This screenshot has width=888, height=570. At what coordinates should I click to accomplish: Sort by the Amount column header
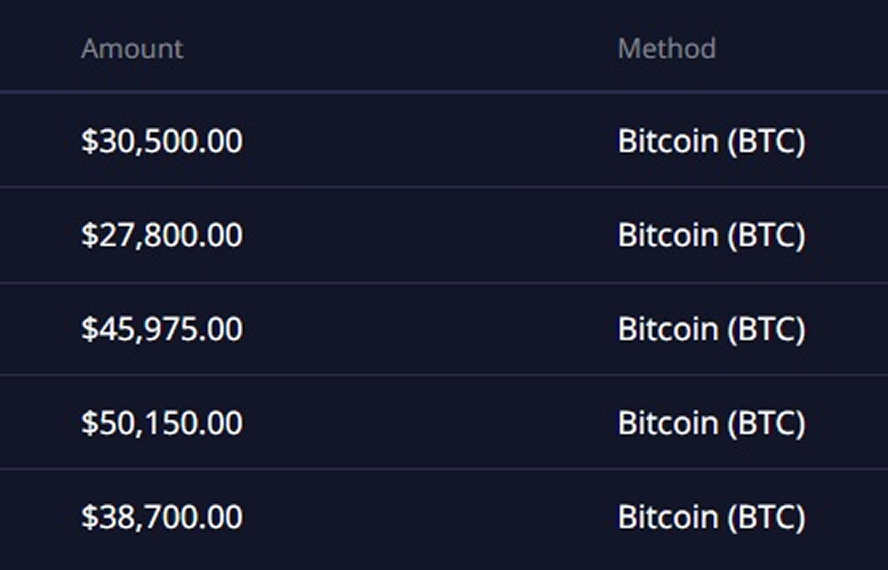[132, 48]
